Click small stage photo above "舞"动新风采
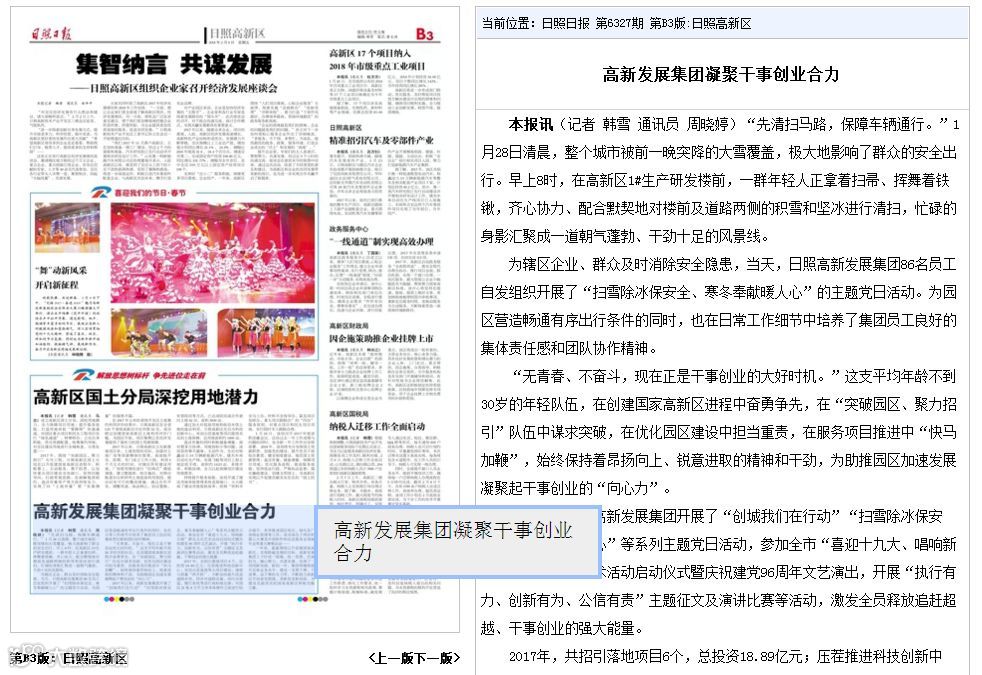This screenshot has width=982, height=675. pos(67,228)
